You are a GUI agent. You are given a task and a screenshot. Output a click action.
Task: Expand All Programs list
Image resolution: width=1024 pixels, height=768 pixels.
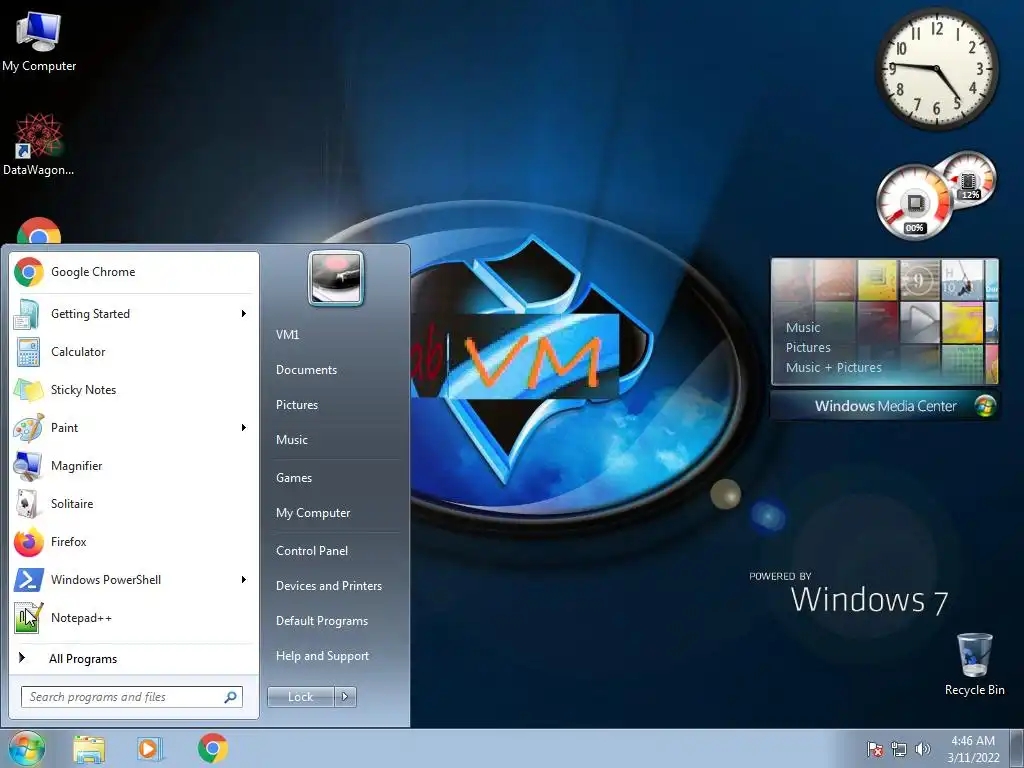coord(134,658)
